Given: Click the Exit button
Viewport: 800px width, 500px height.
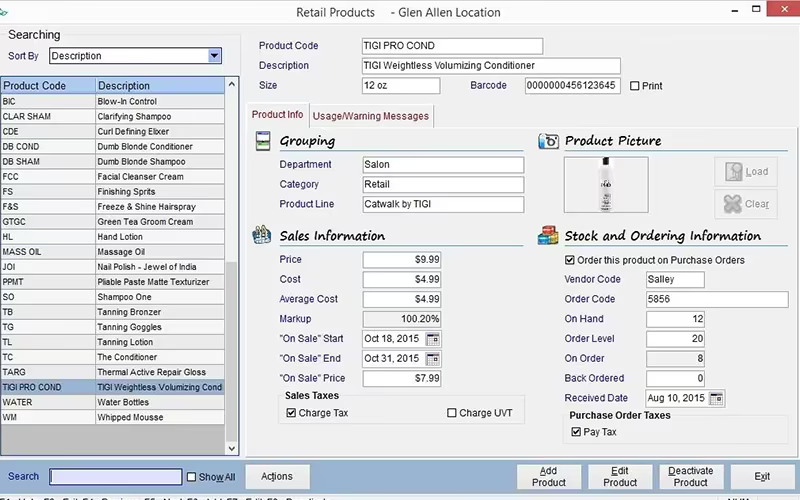Looking at the screenshot, I should pyautogui.click(x=762, y=477).
